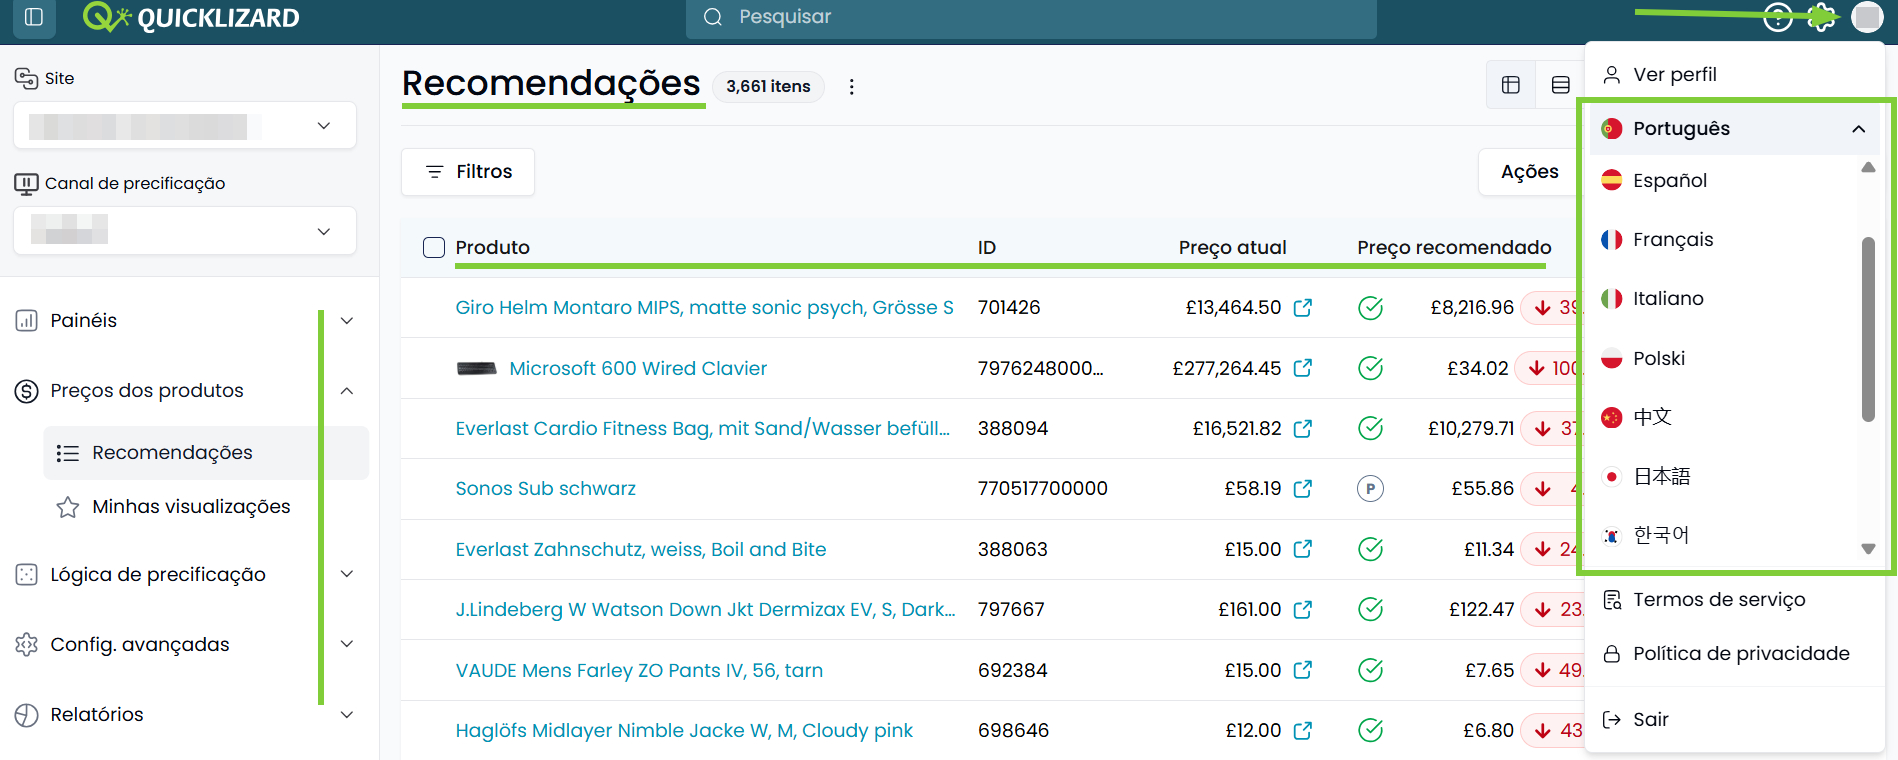Viewport: 1898px width, 760px height.
Task: Open the settings gear in the top bar
Action: (1822, 17)
